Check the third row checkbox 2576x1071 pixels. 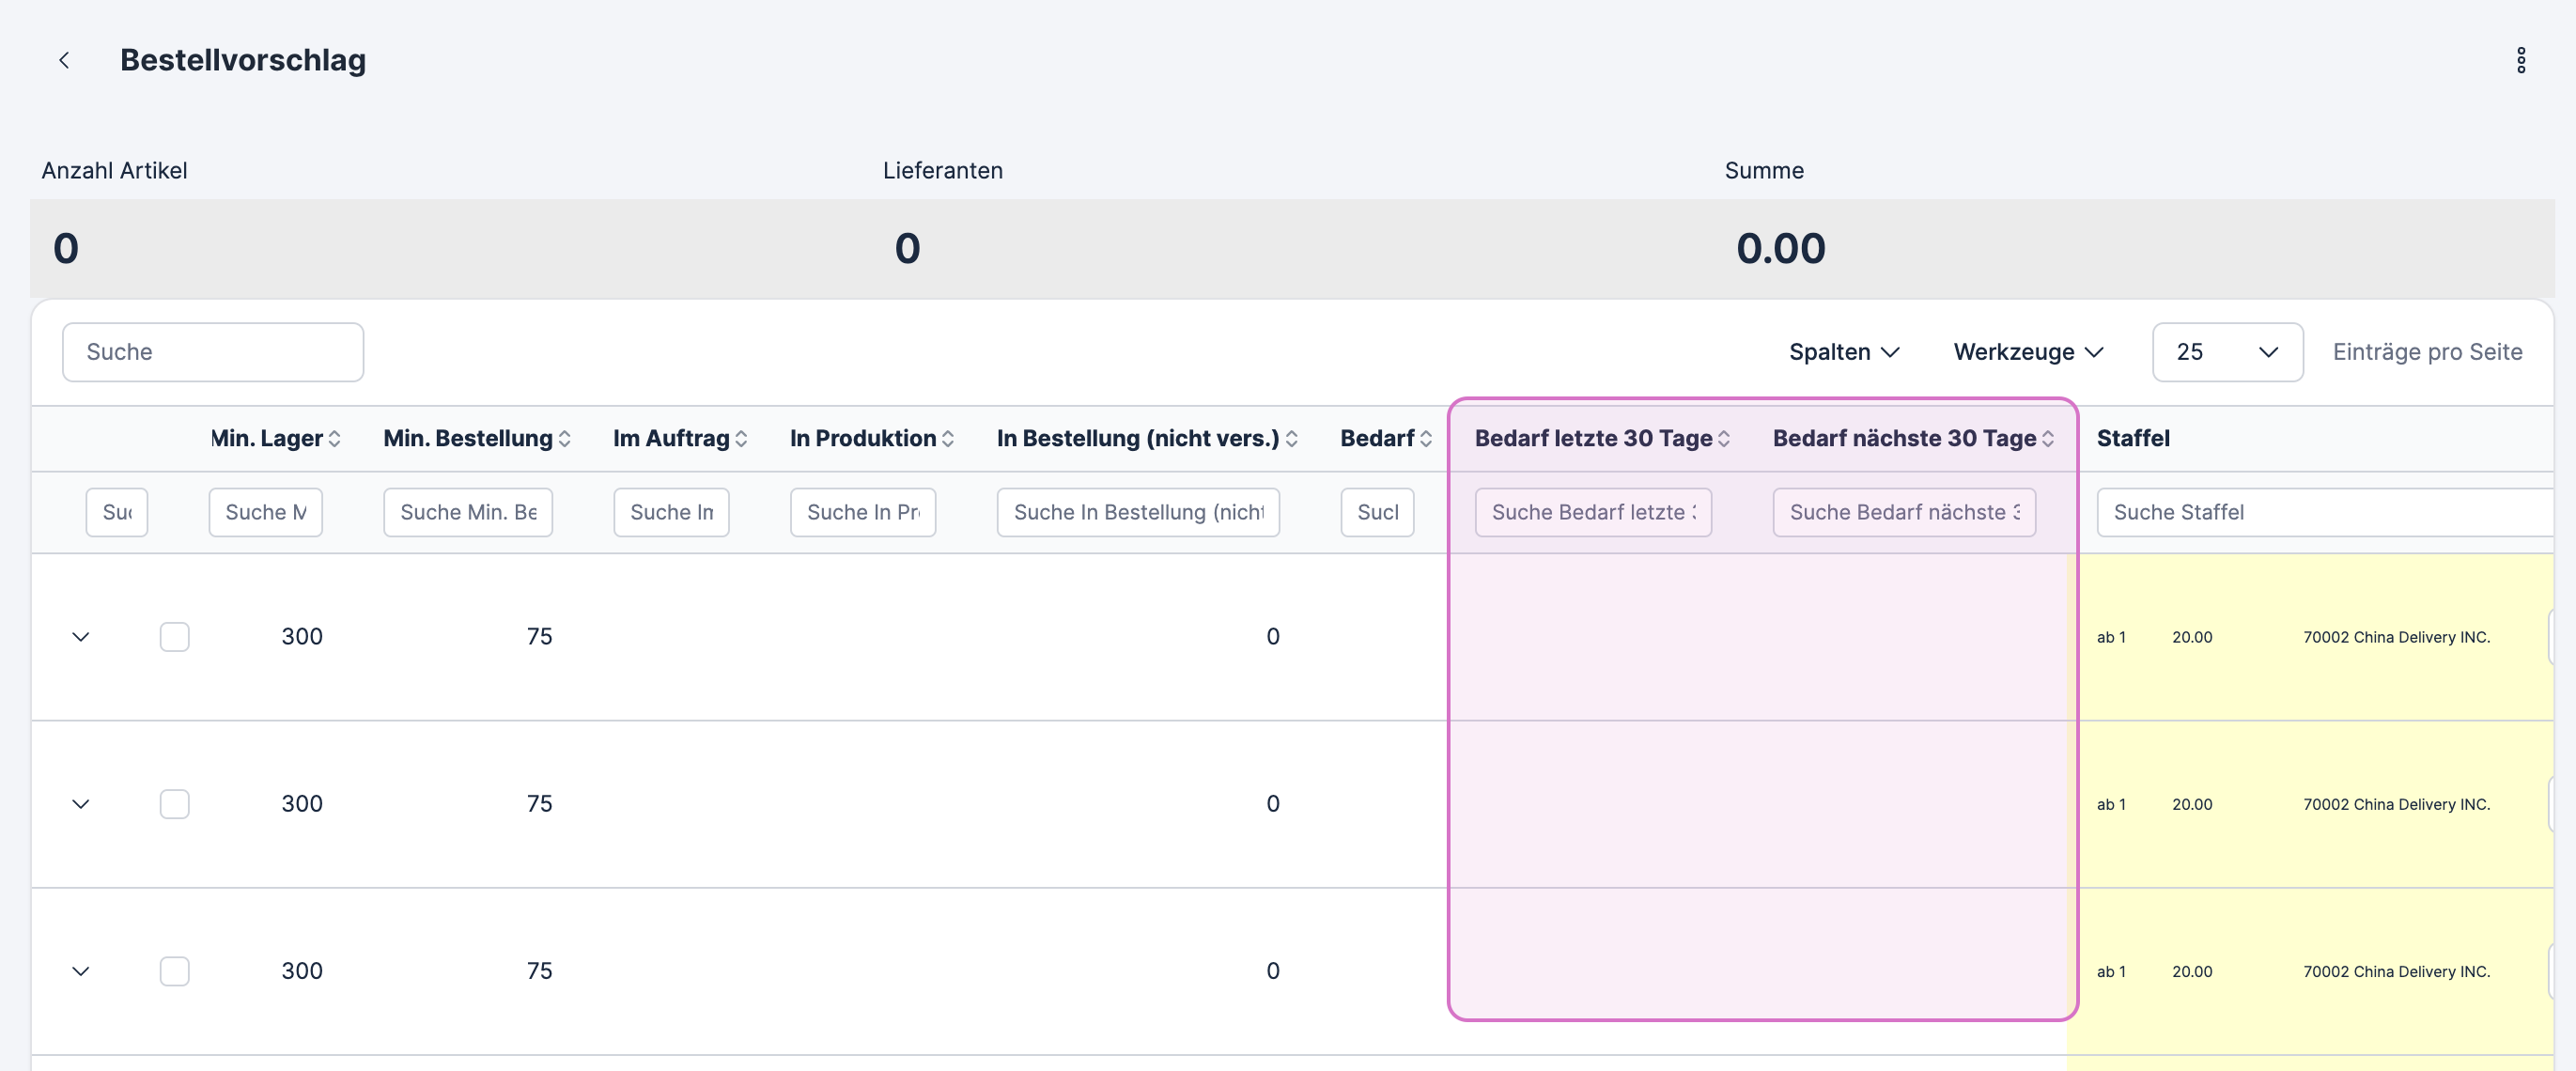[x=175, y=971]
